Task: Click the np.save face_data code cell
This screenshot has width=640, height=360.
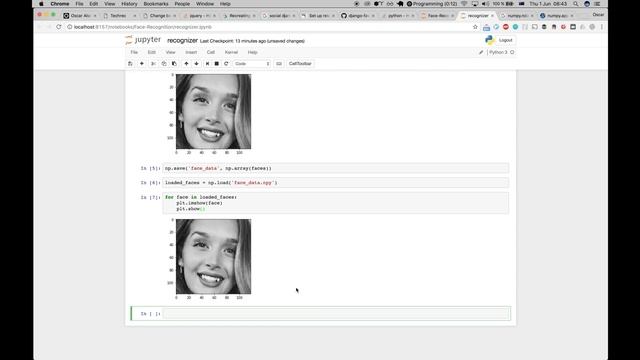Action: coord(336,168)
